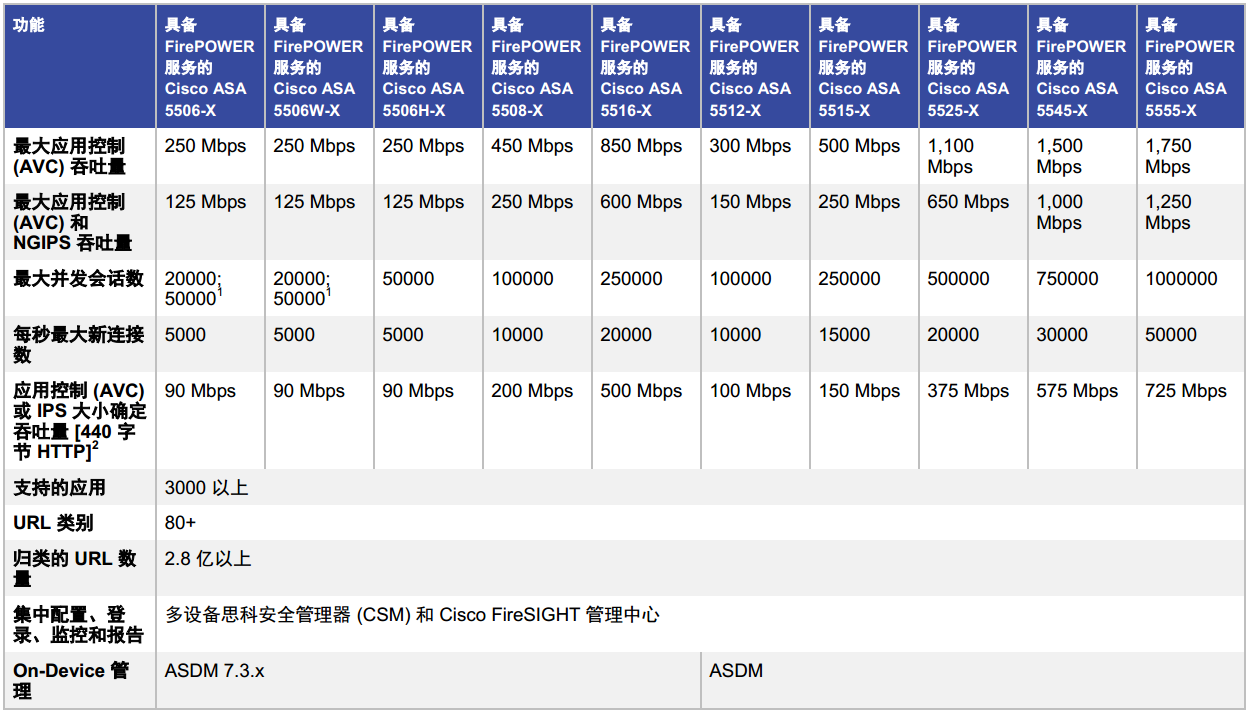Click the 200 Mbps value
Screen dimensions: 1248x712
click(533, 391)
